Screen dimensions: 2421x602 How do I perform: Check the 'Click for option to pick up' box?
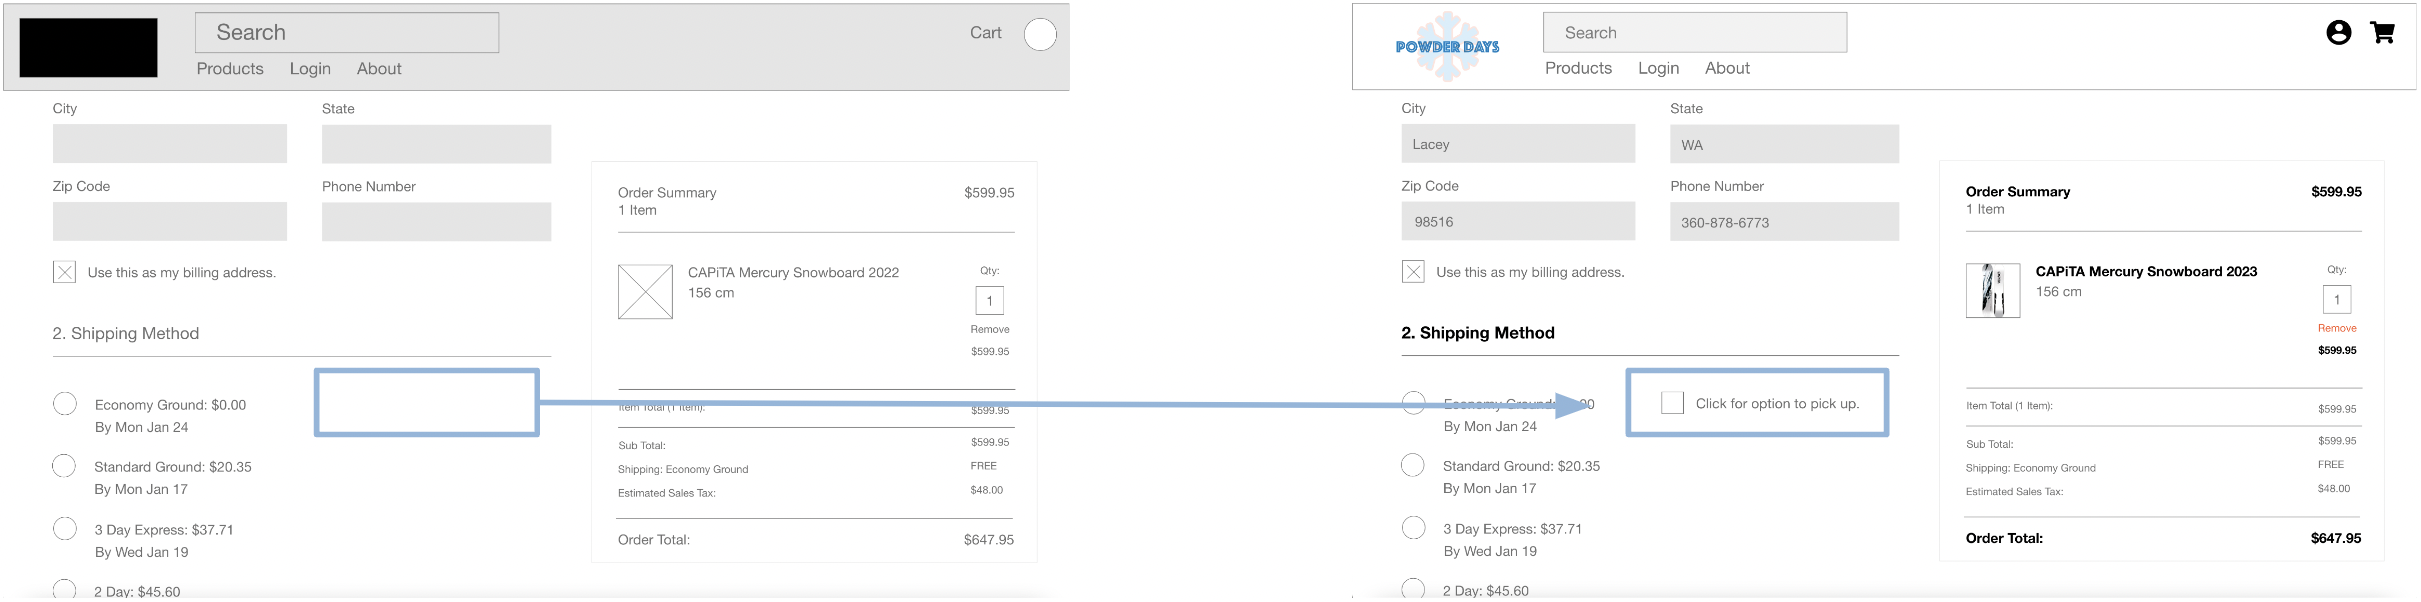coord(1672,403)
